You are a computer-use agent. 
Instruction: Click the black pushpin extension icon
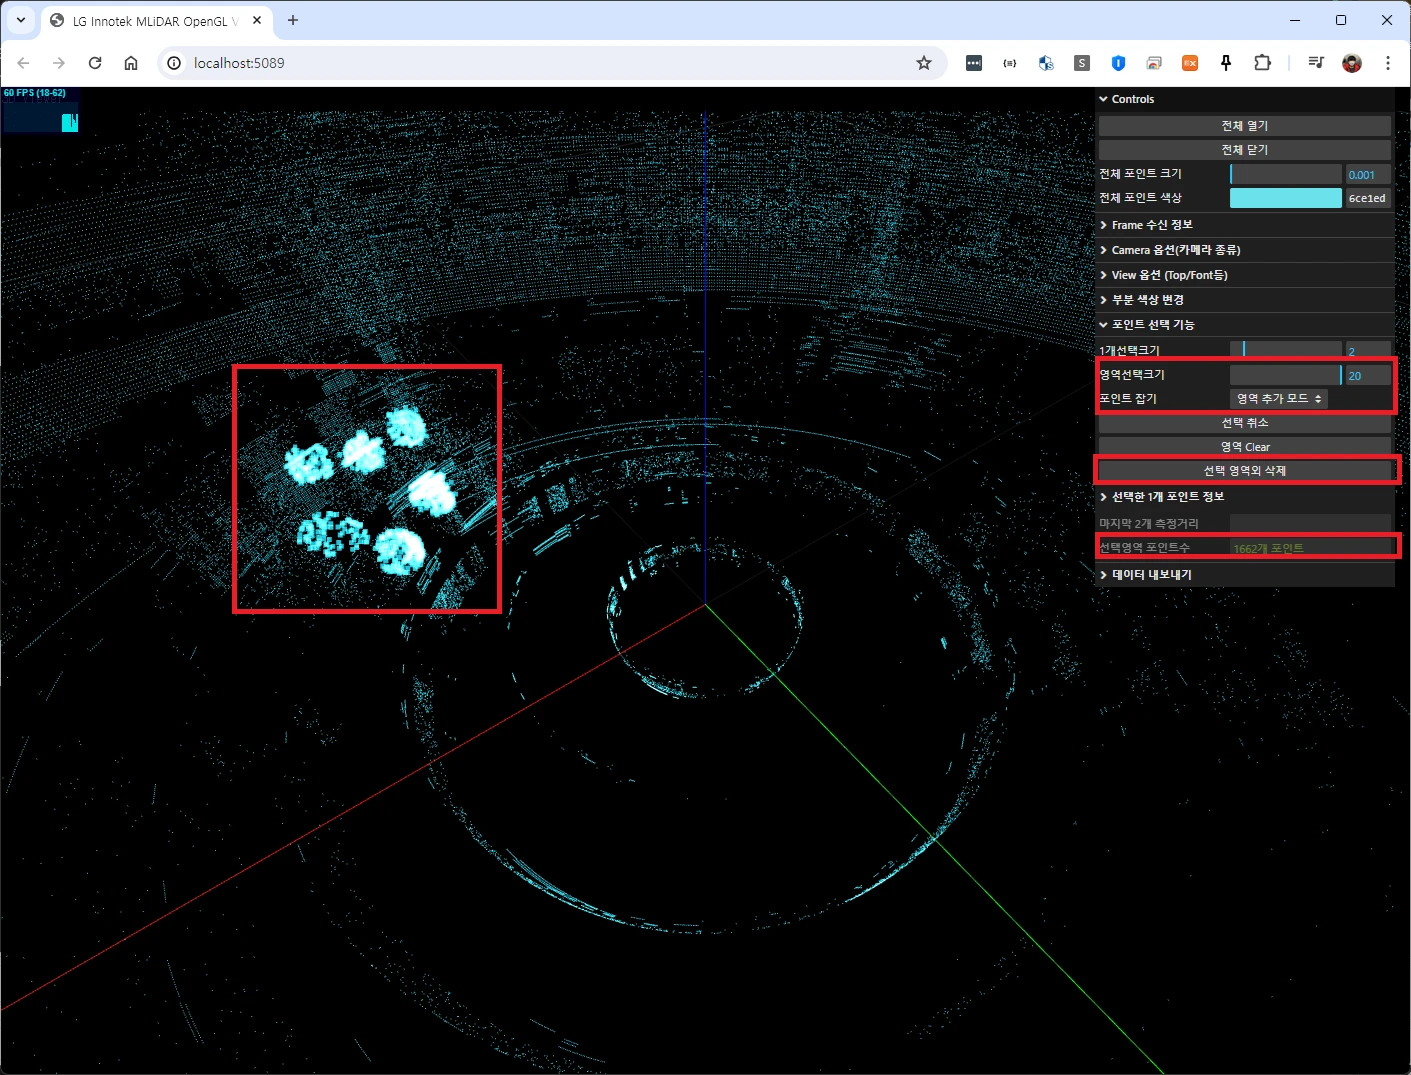pyautogui.click(x=1226, y=63)
